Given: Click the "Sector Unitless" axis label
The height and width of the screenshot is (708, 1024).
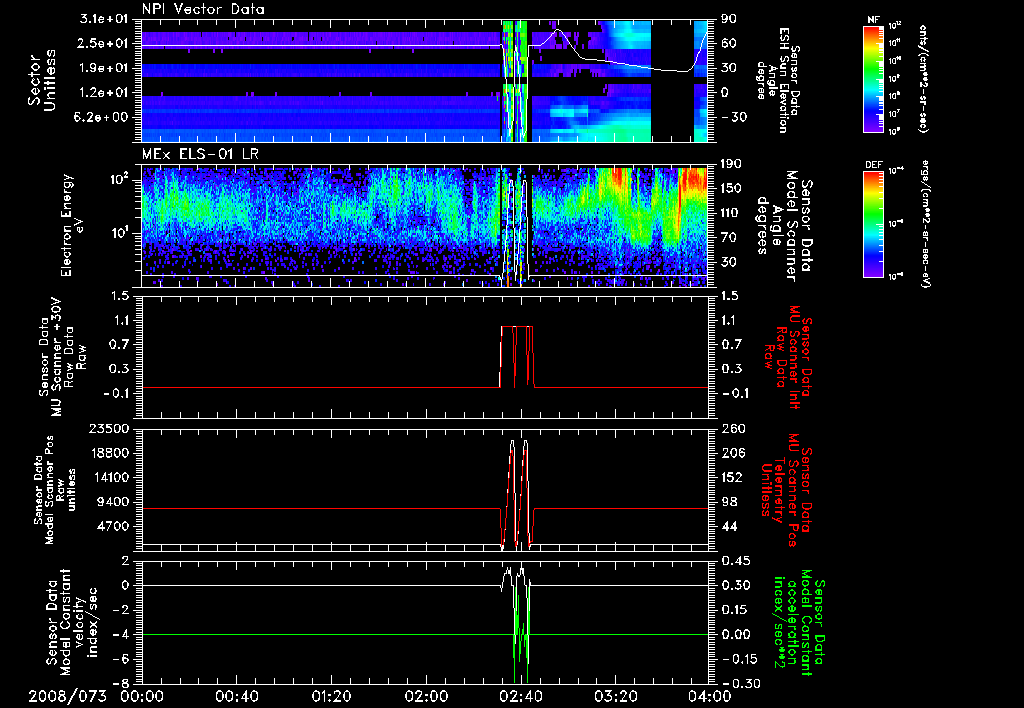Looking at the screenshot, I should (42, 80).
